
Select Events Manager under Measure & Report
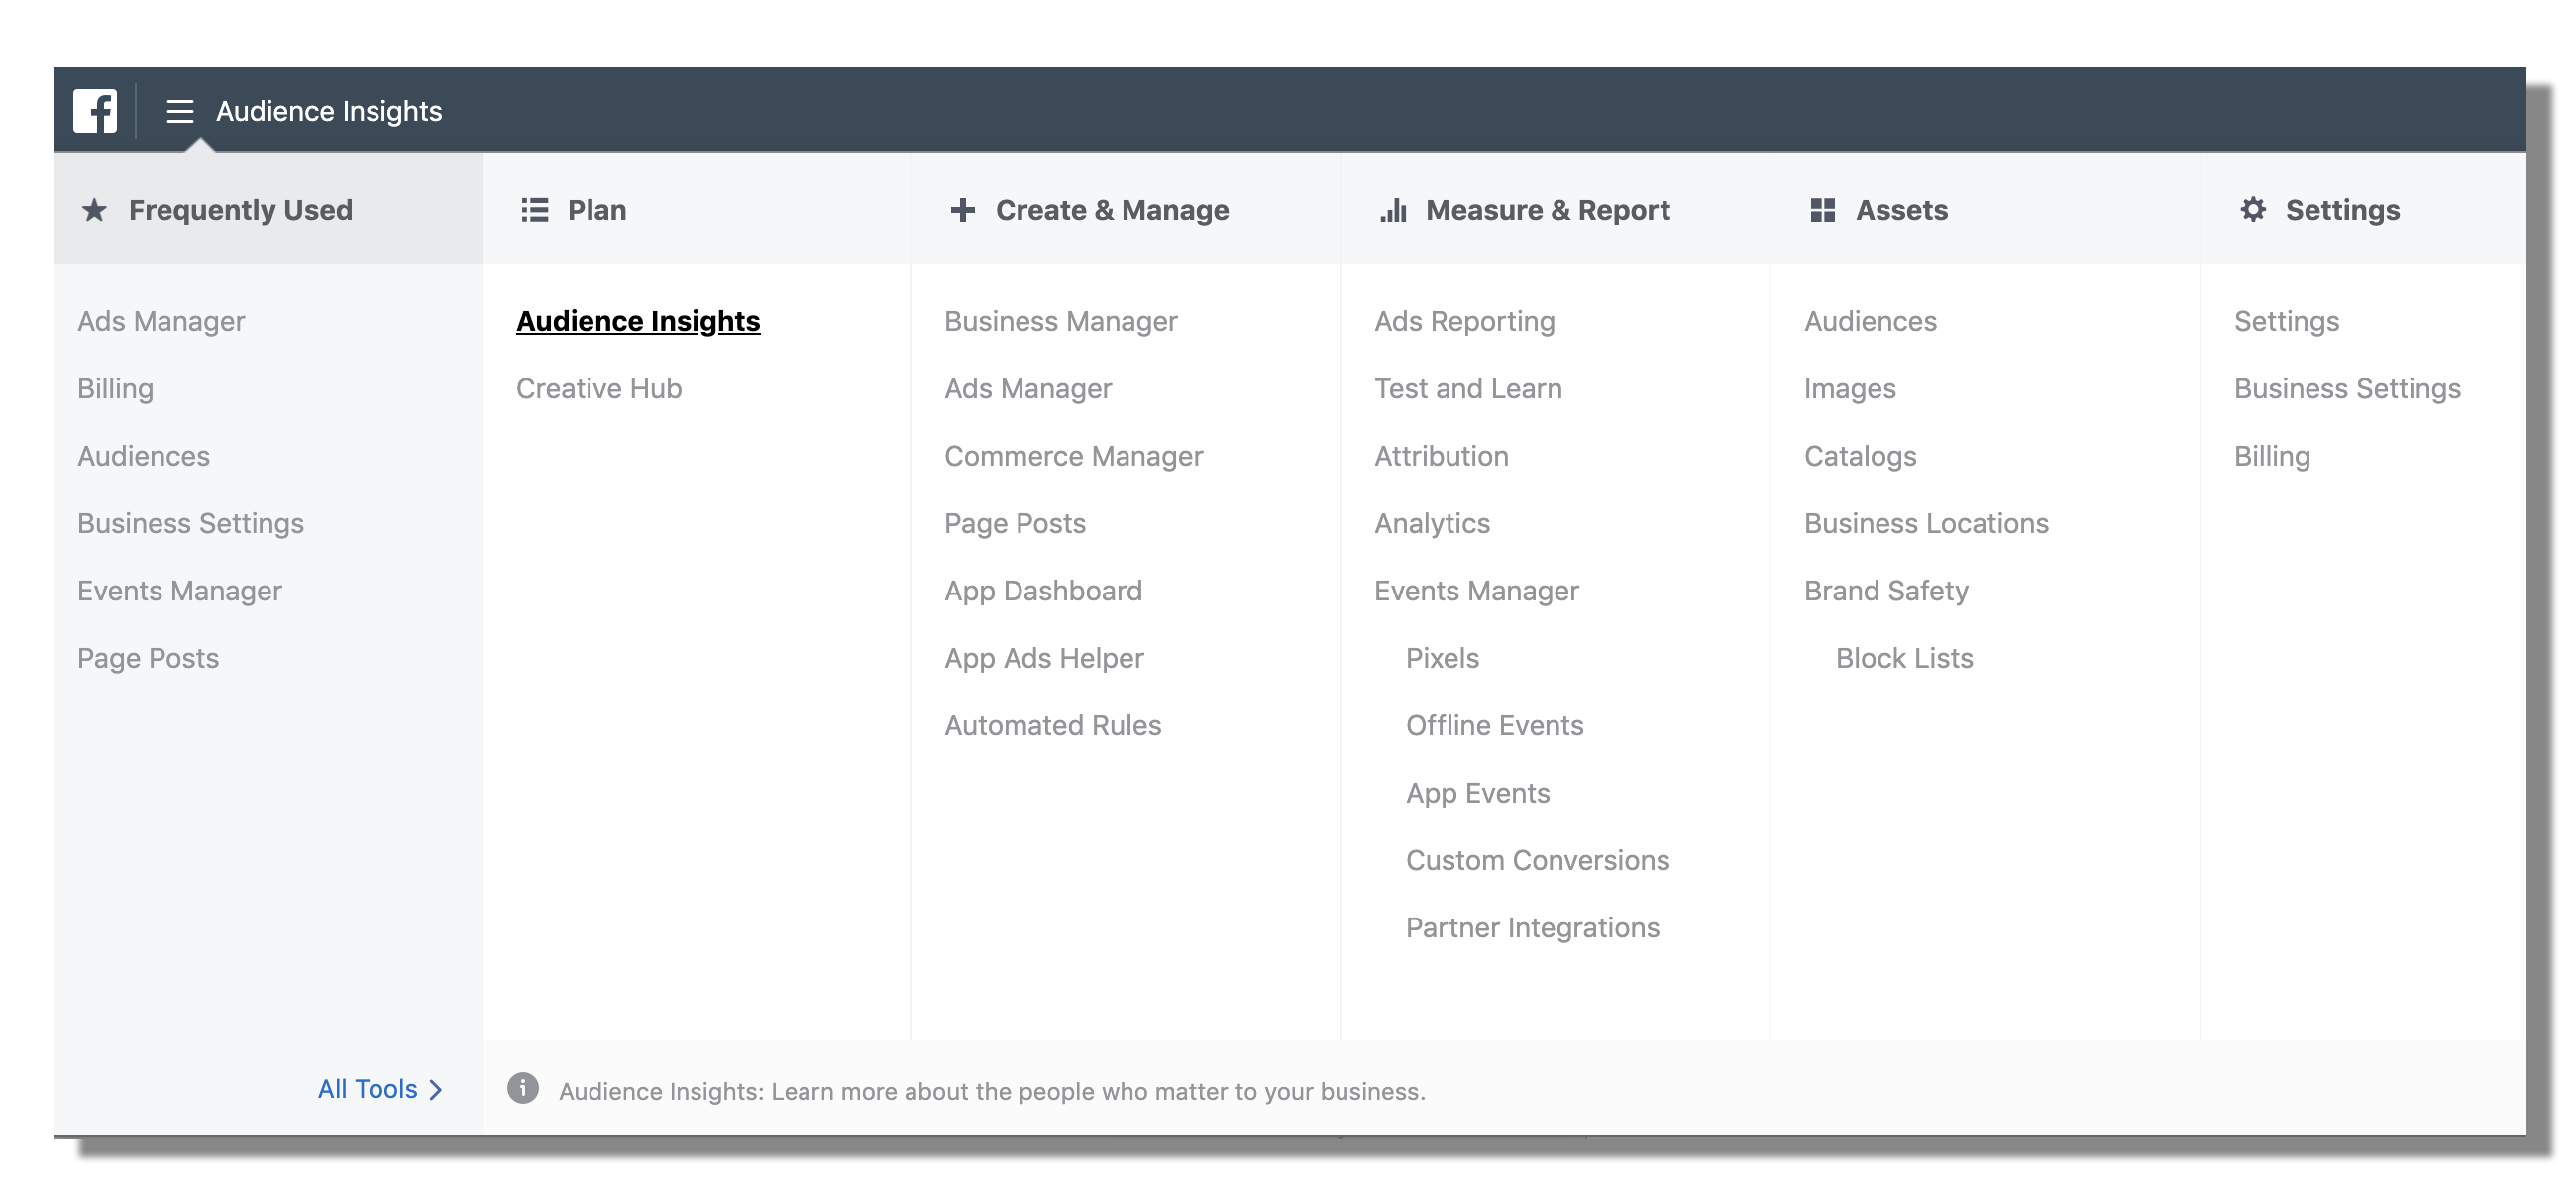[1475, 590]
